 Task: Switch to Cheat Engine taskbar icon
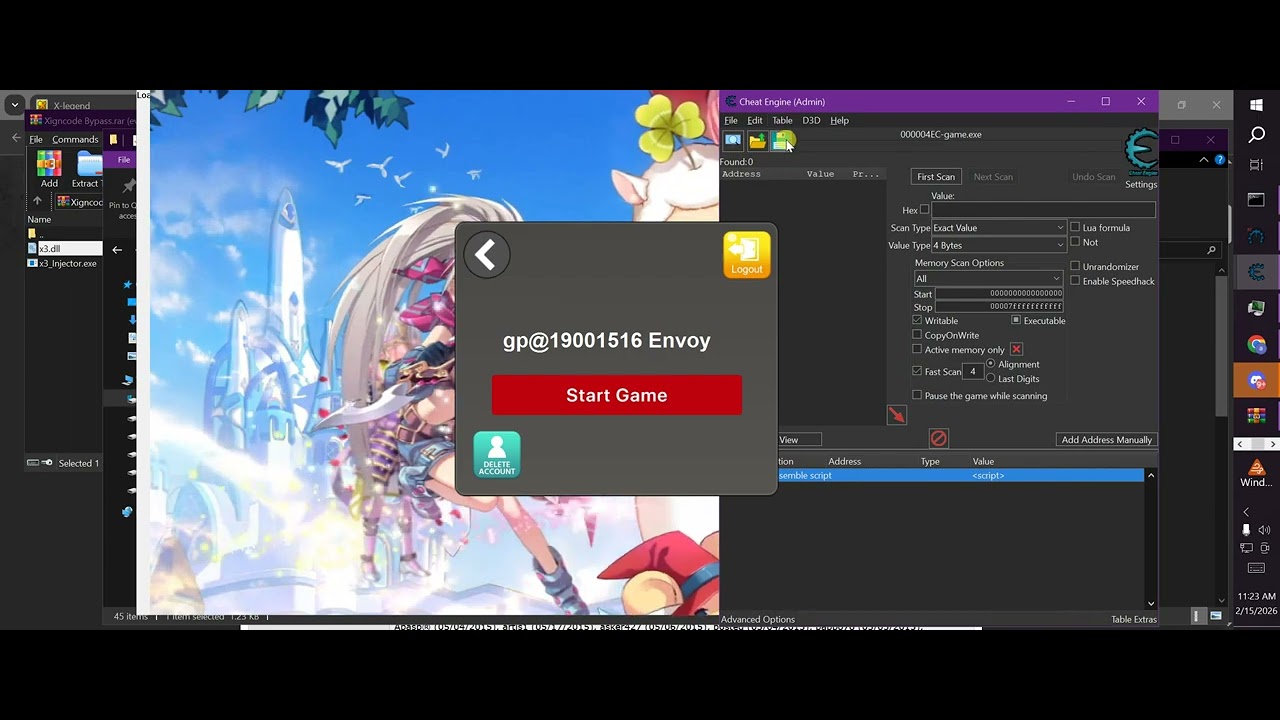[x=1257, y=272]
